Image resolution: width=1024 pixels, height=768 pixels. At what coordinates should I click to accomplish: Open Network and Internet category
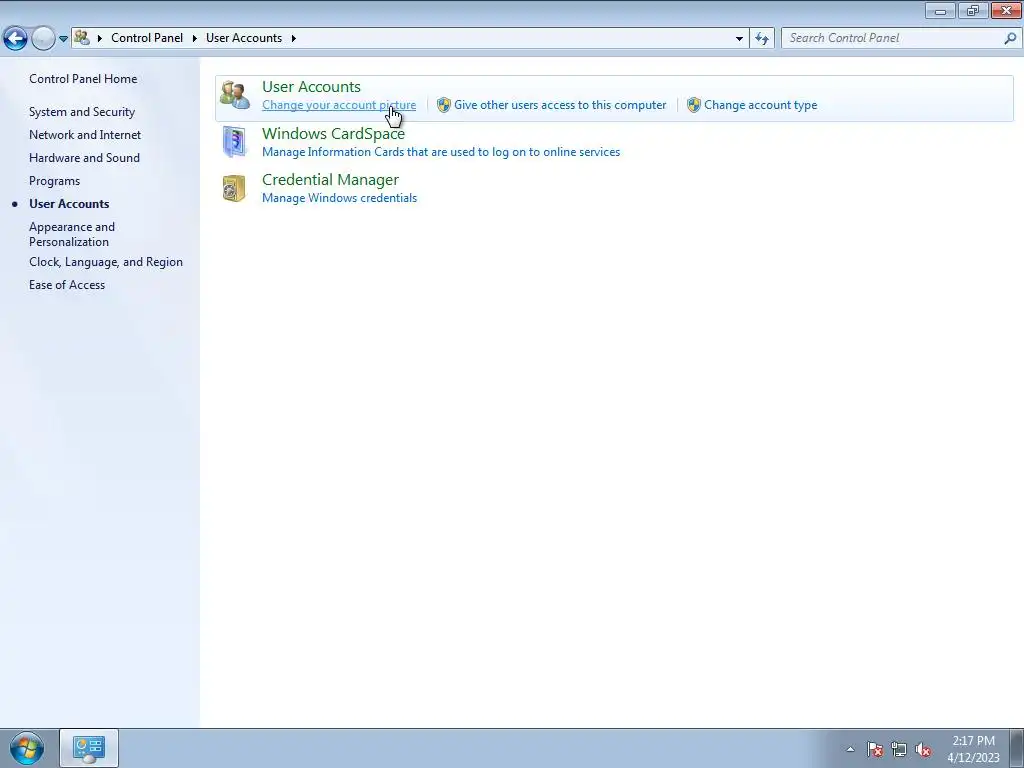(x=85, y=135)
